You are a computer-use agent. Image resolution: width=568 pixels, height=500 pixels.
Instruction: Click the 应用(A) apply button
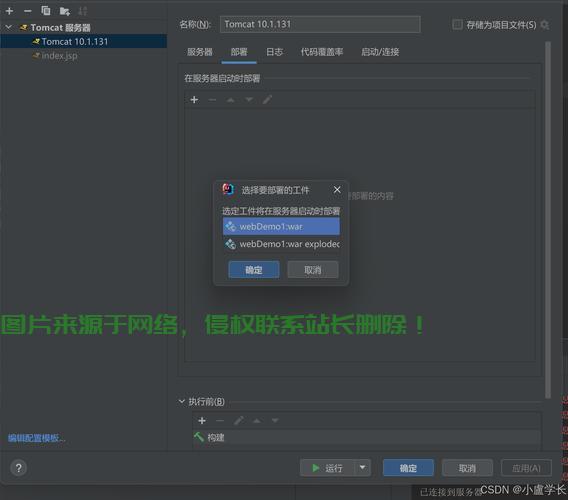tap(526, 468)
